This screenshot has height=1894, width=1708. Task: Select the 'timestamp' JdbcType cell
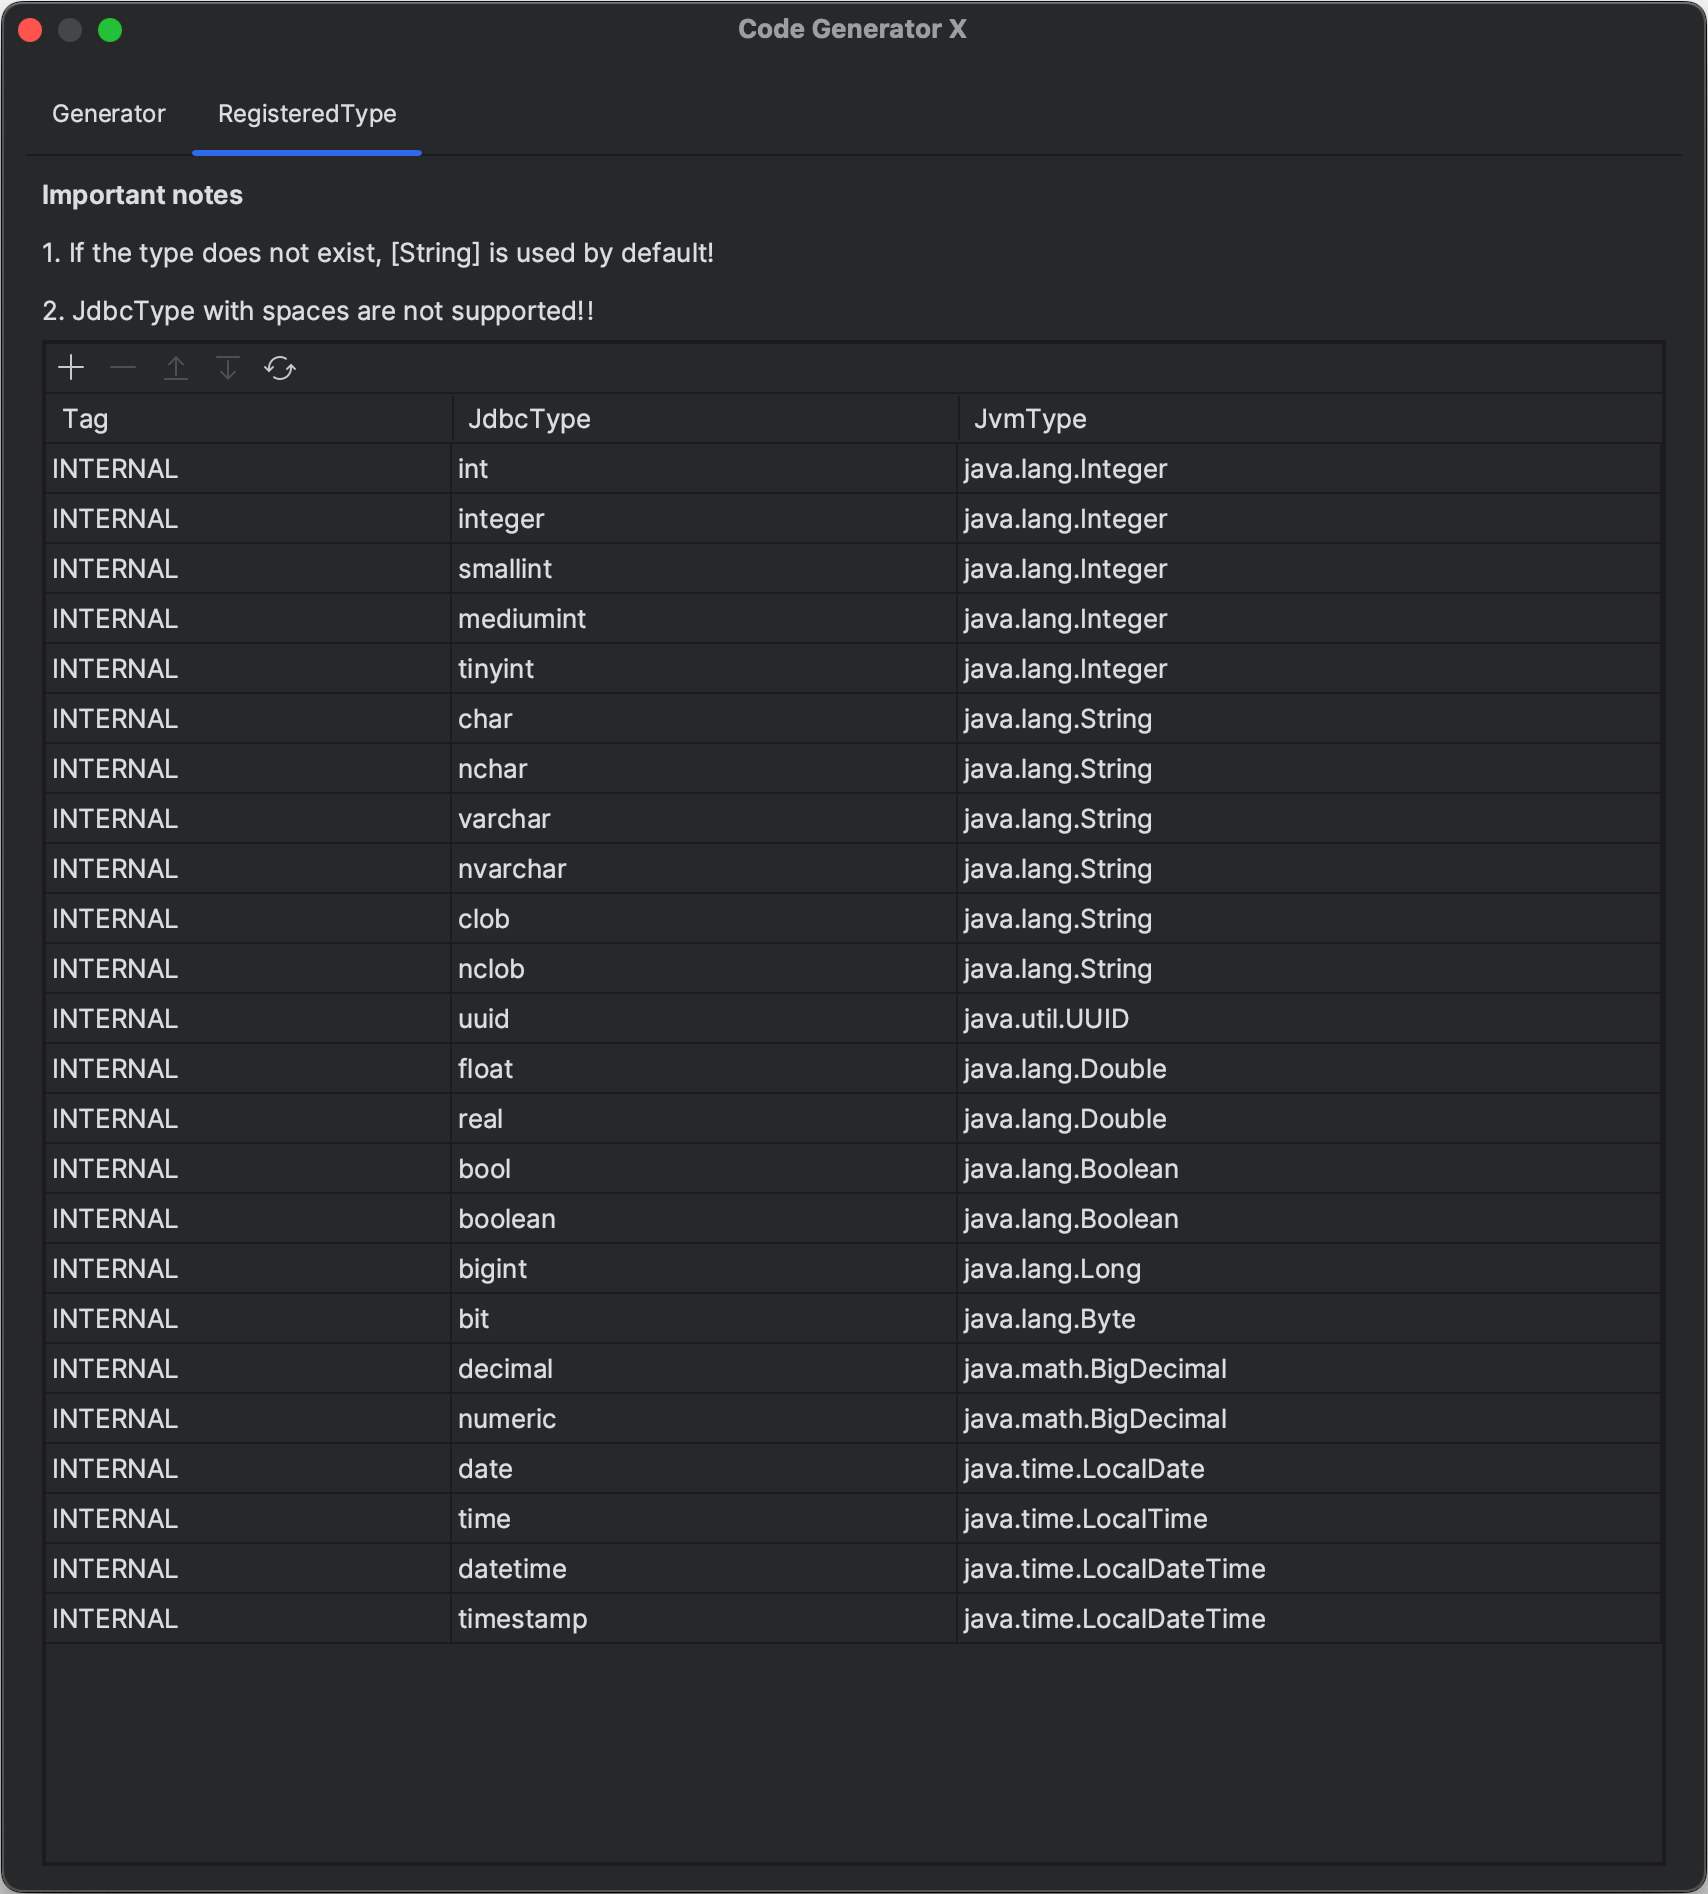coord(704,1619)
